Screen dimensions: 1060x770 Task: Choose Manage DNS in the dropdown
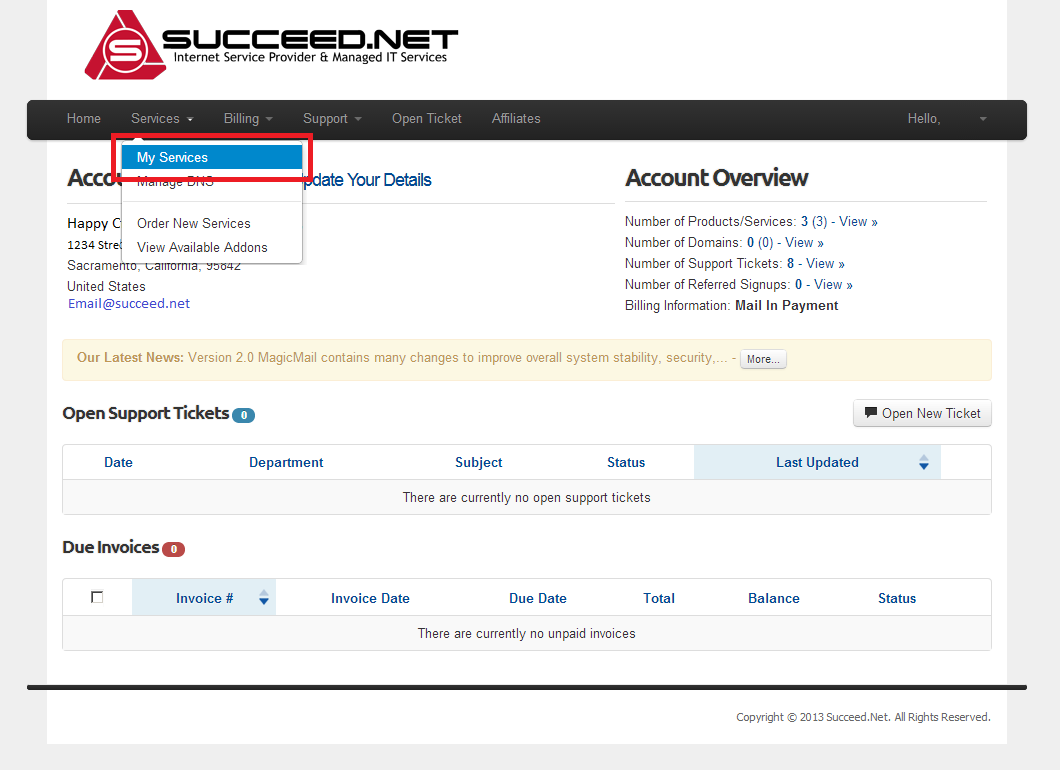point(175,181)
